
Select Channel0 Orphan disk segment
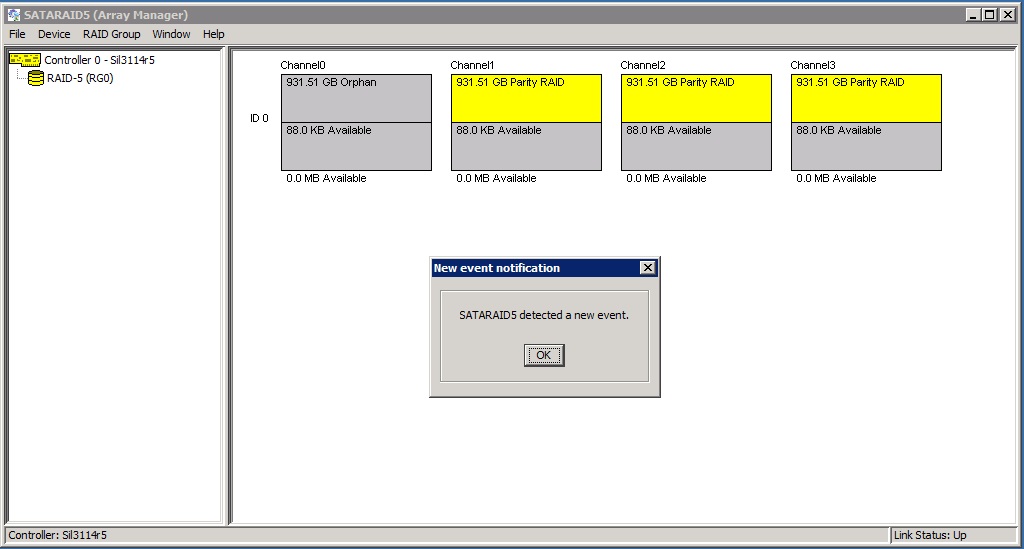(357, 99)
